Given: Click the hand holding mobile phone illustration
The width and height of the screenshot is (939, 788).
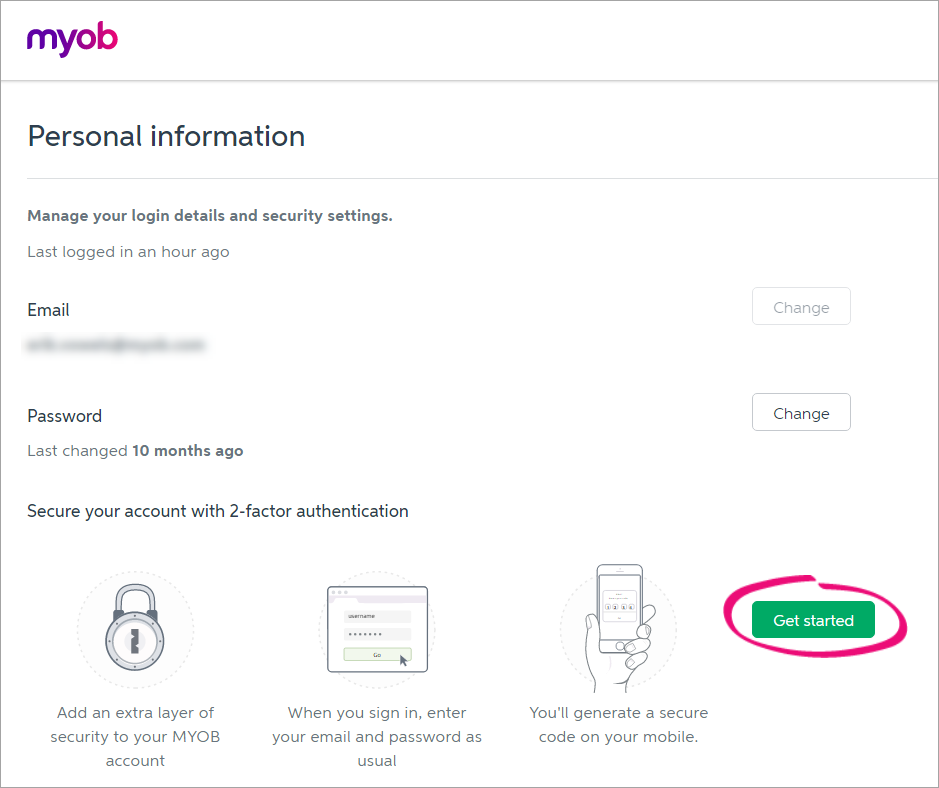Looking at the screenshot, I should coord(618,628).
